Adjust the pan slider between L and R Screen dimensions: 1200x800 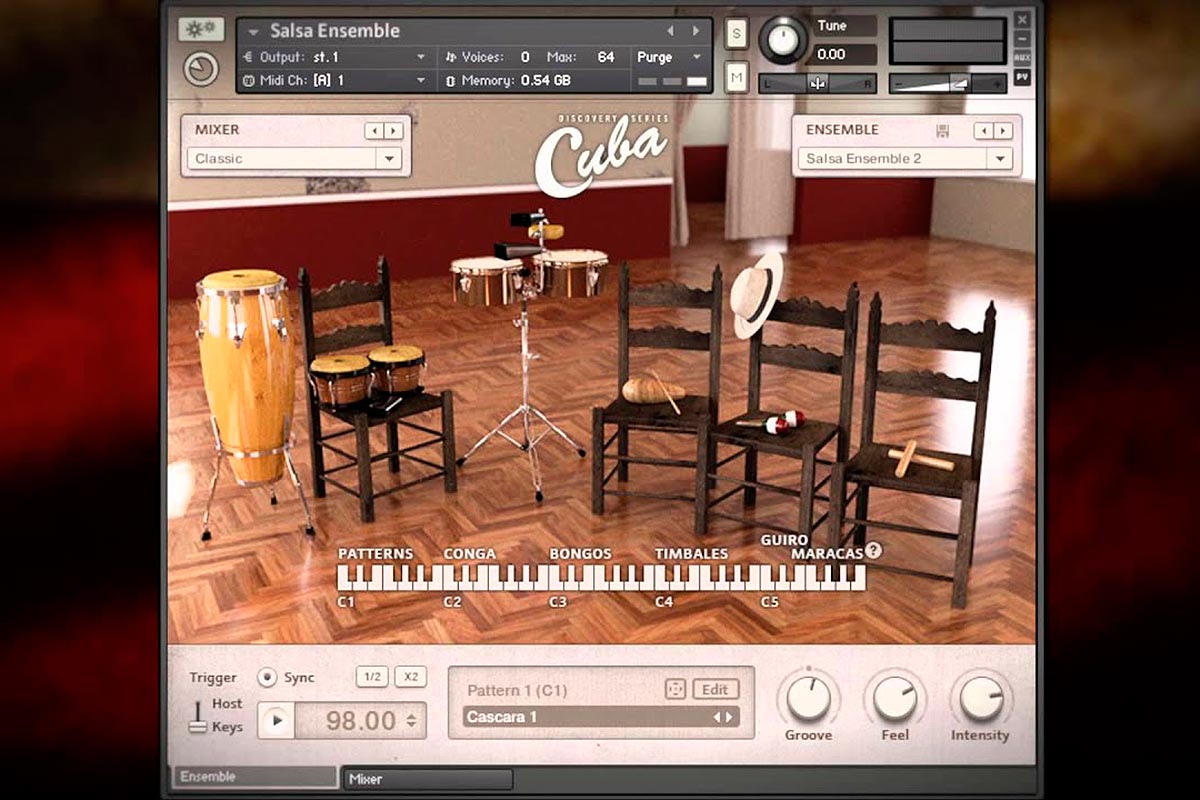(x=817, y=83)
